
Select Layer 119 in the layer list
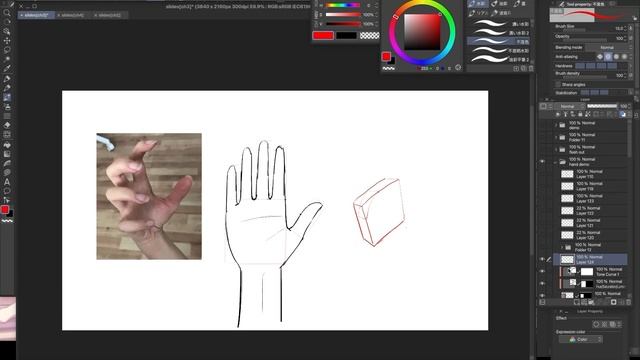click(x=594, y=186)
